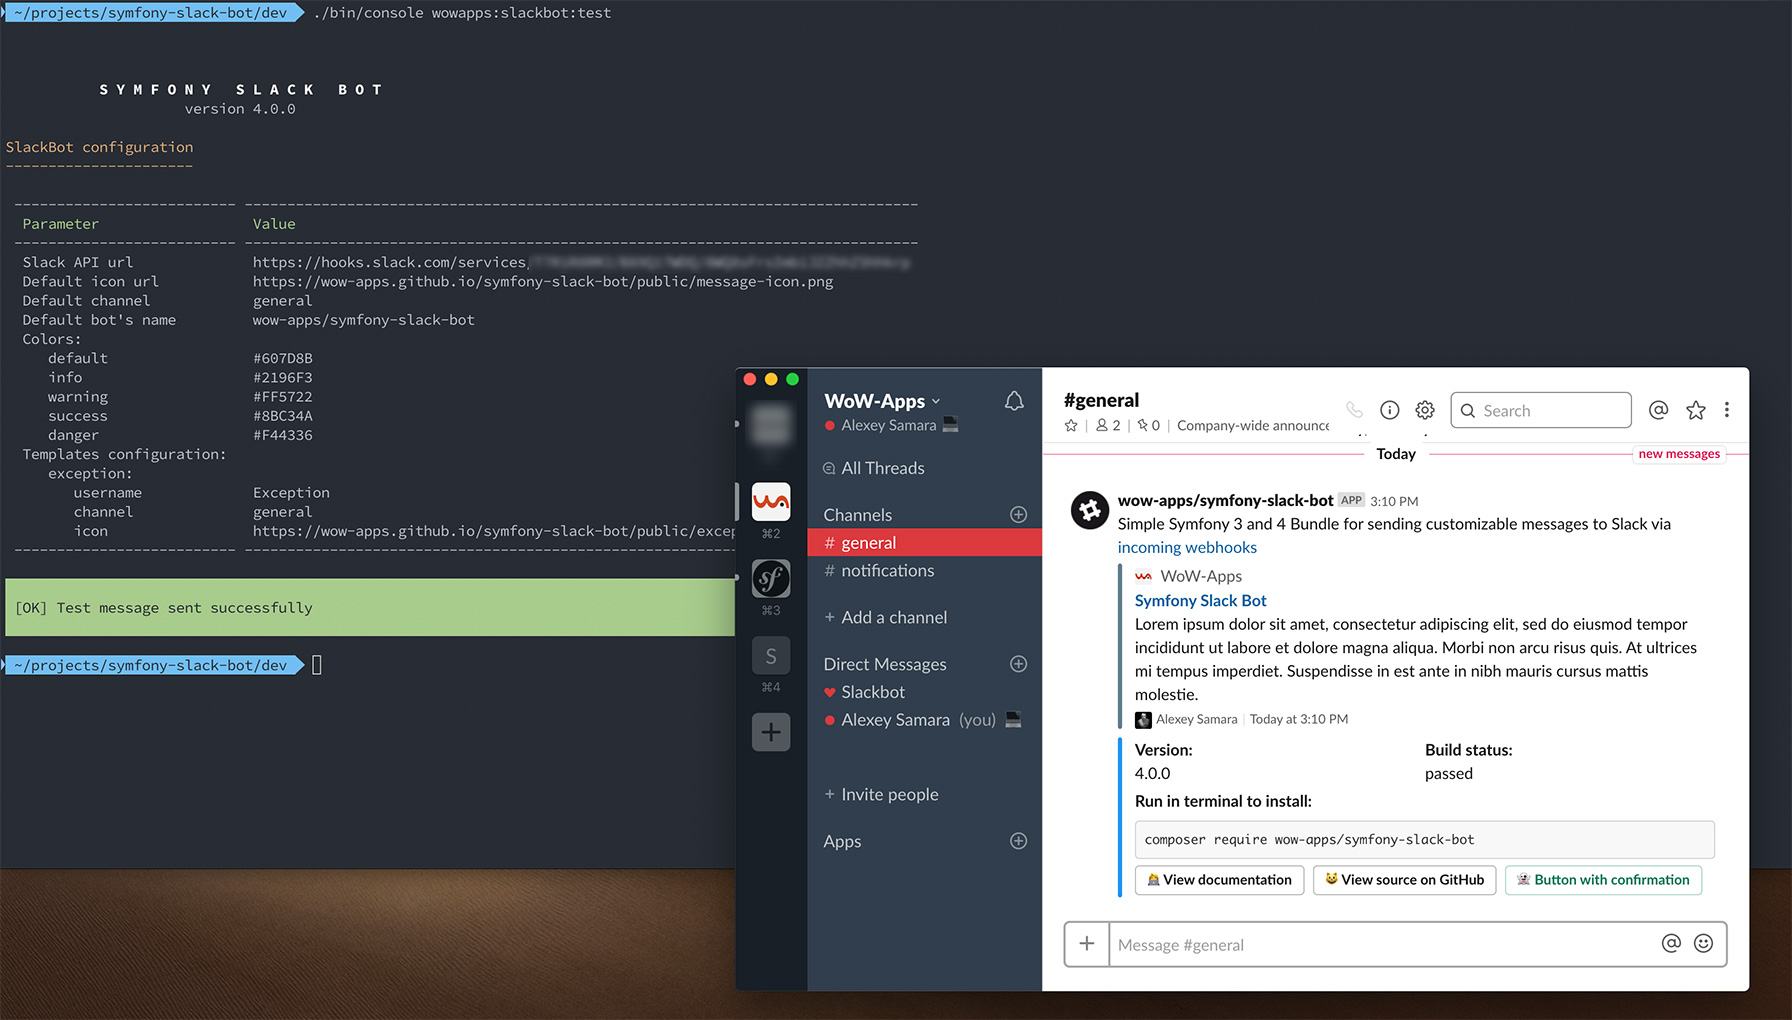Click Alexey Samara author in attachment footer
The width and height of the screenshot is (1792, 1020).
tap(1196, 719)
